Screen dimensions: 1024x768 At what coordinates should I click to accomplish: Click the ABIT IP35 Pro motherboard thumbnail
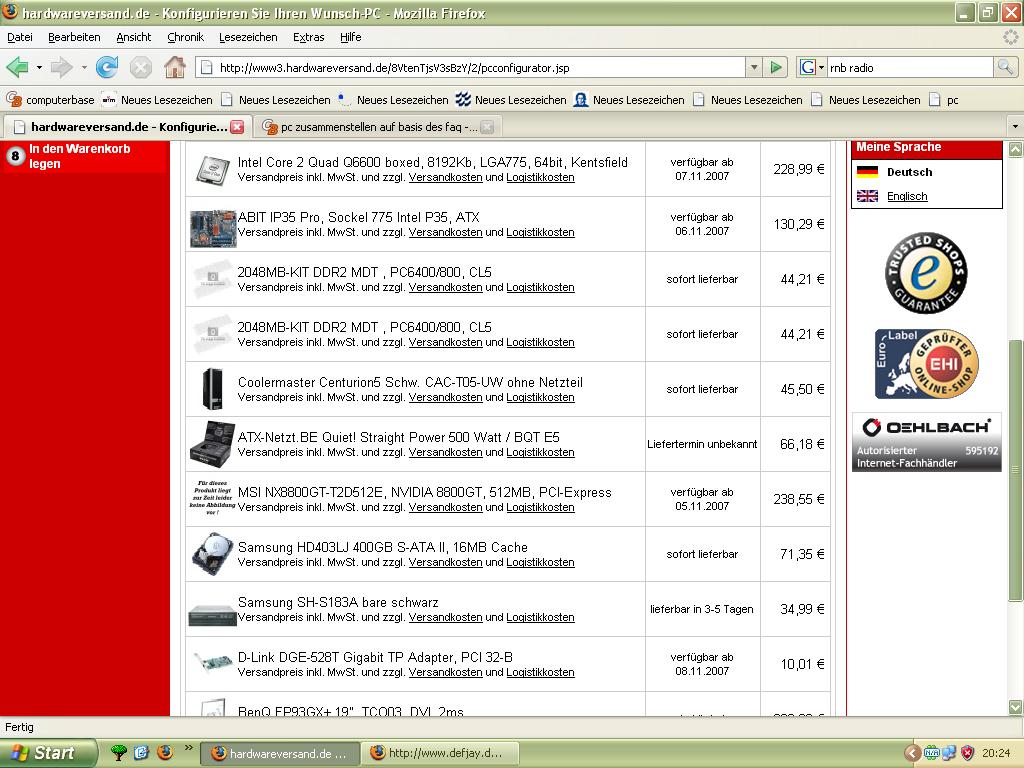pyautogui.click(x=213, y=228)
